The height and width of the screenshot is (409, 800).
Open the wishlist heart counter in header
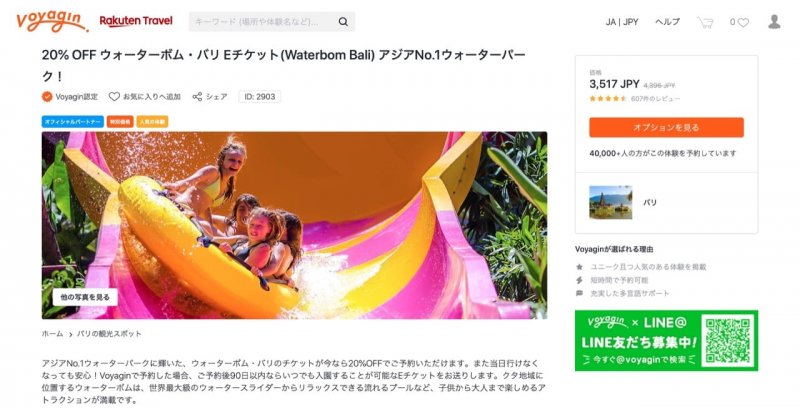[x=739, y=22]
